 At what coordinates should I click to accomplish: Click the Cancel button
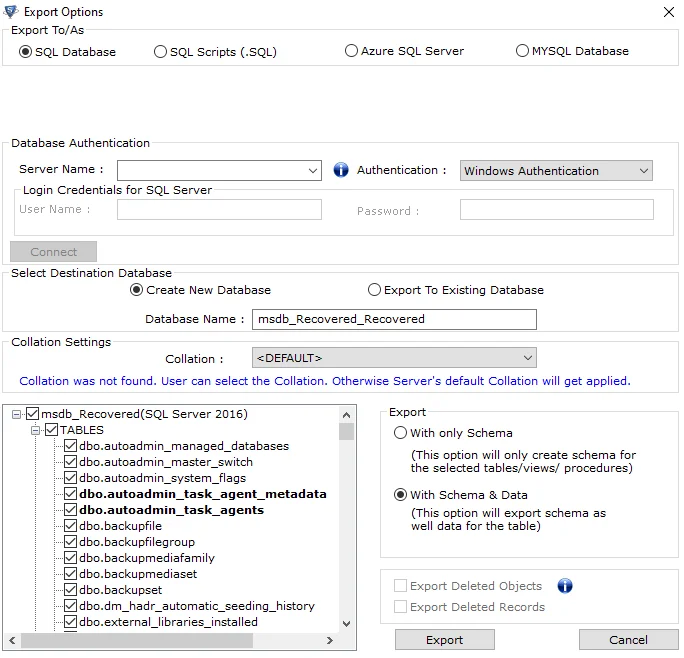(x=628, y=640)
